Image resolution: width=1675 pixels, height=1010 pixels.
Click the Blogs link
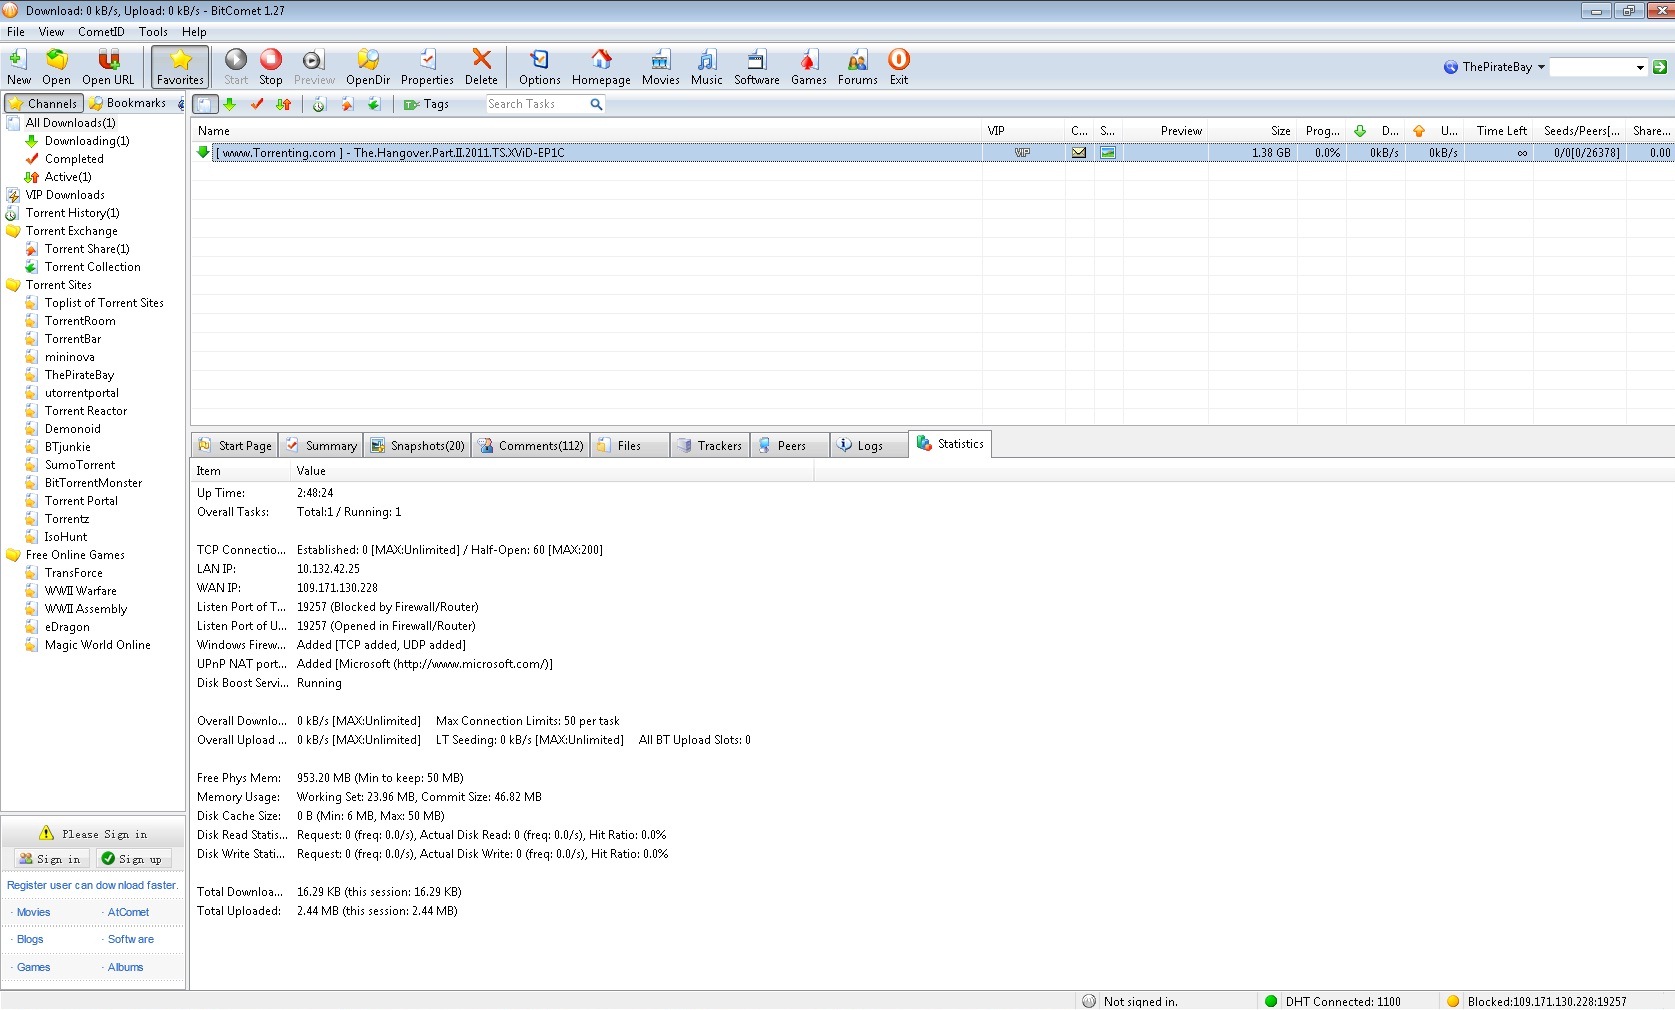click(x=30, y=939)
